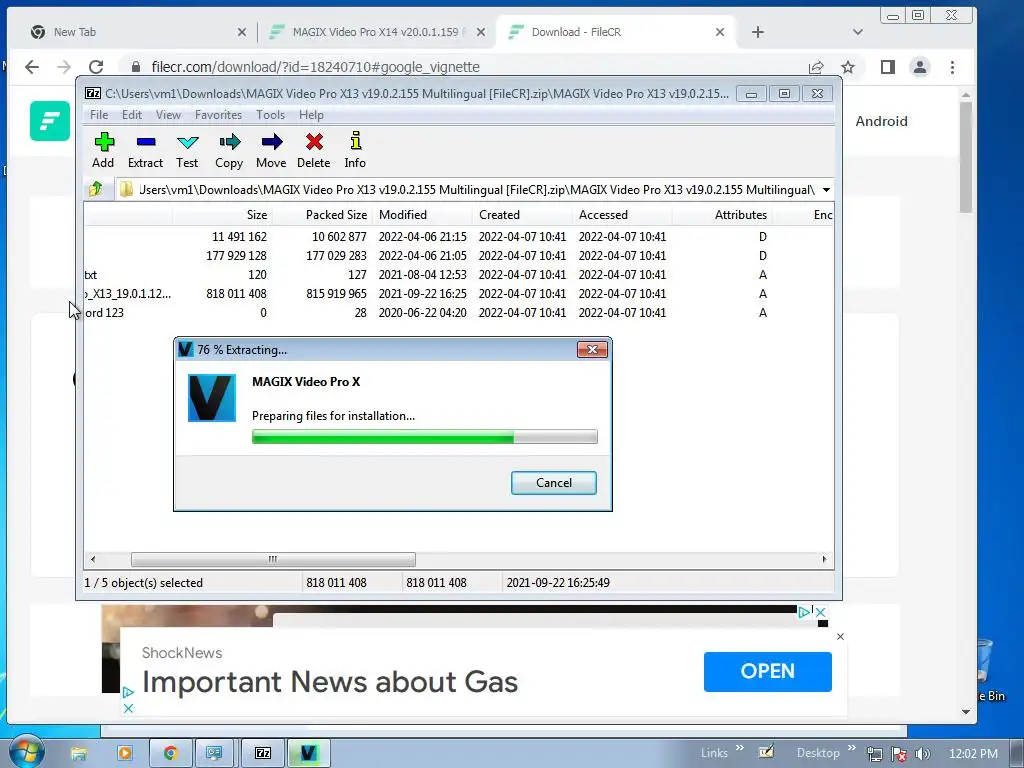Image resolution: width=1024 pixels, height=768 pixels.
Task: Bookmark this page with the star icon
Action: click(848, 67)
